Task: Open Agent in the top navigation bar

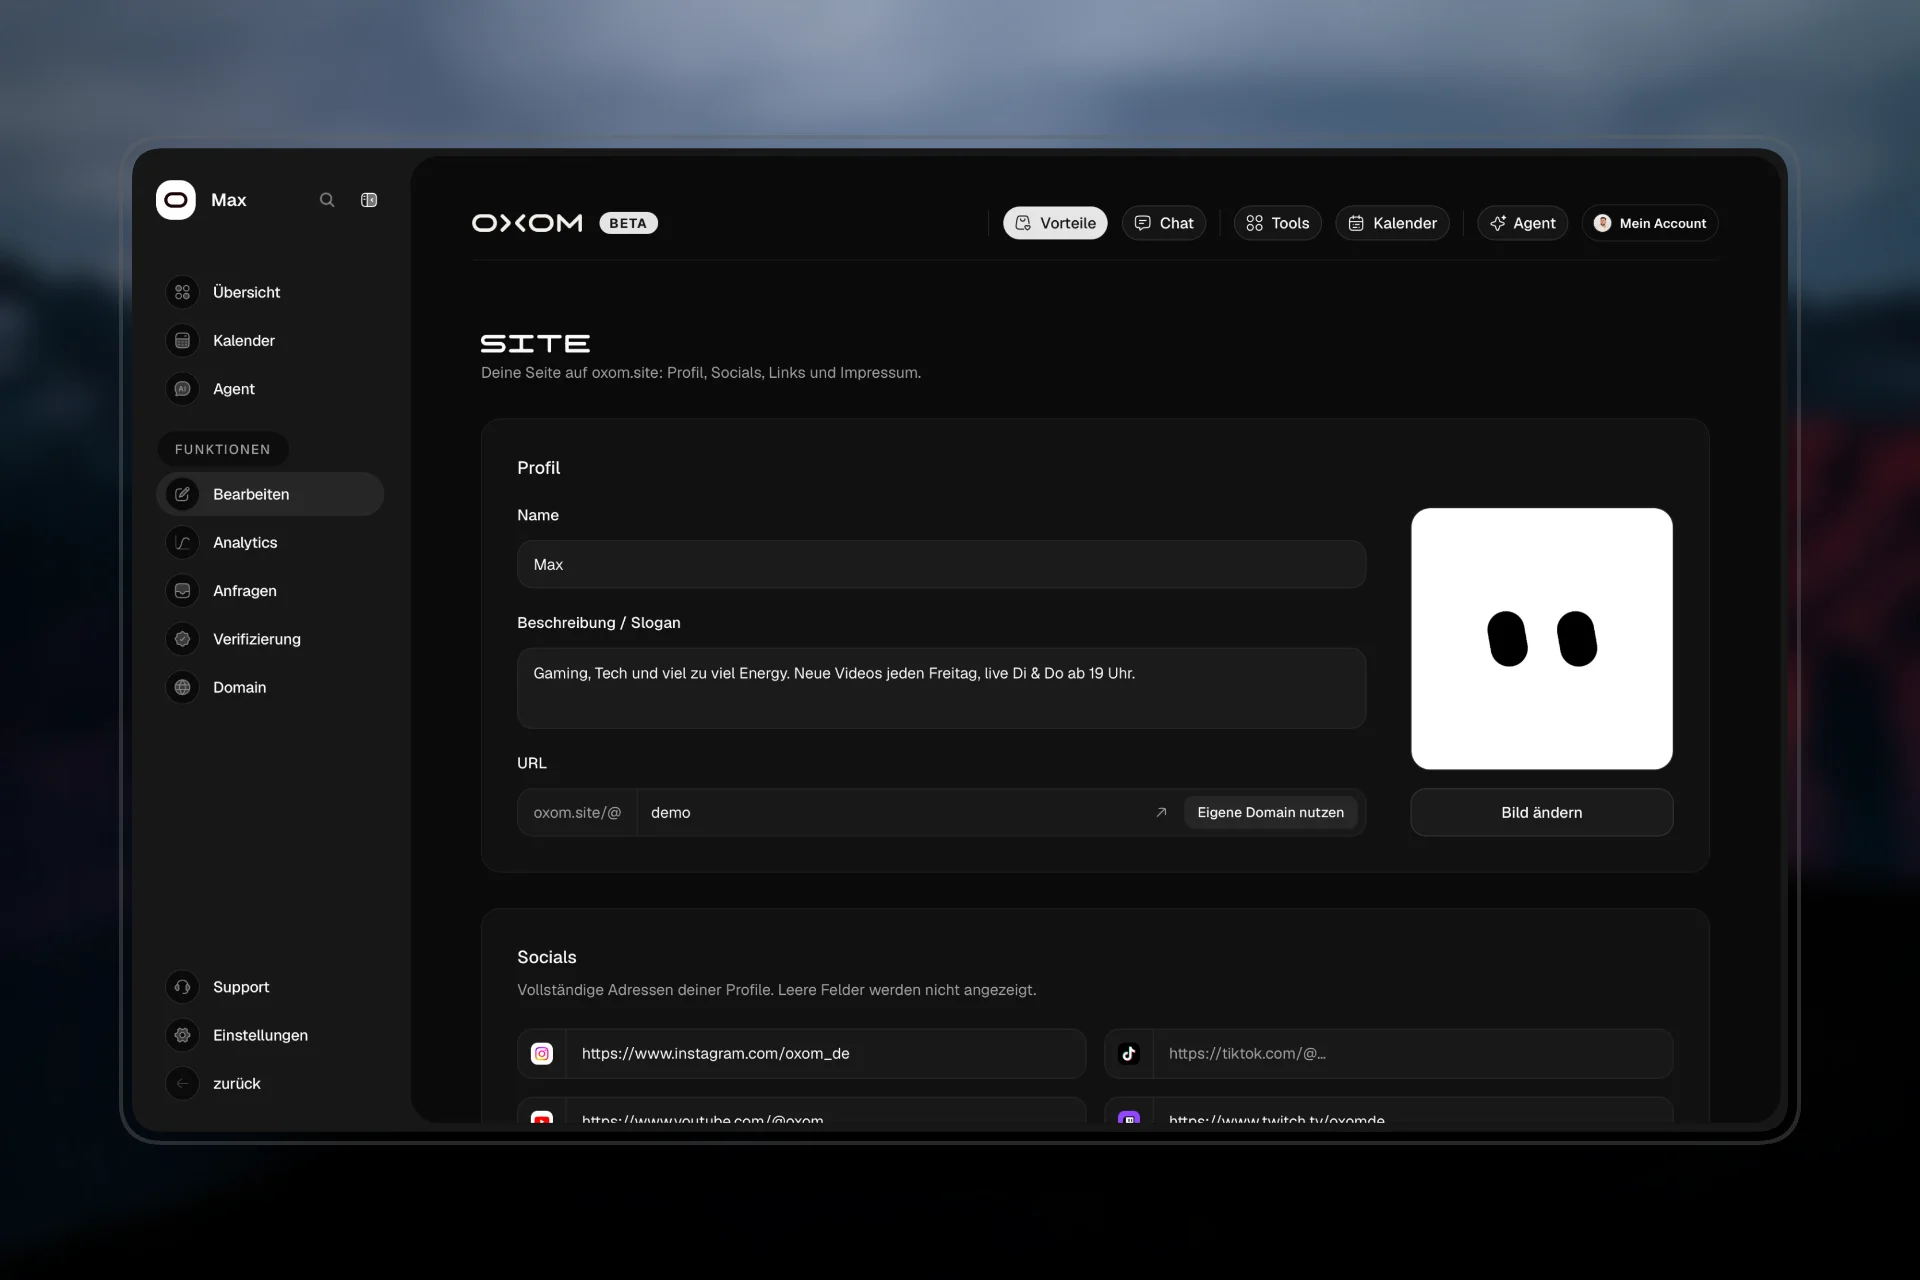Action: pyautogui.click(x=1522, y=223)
